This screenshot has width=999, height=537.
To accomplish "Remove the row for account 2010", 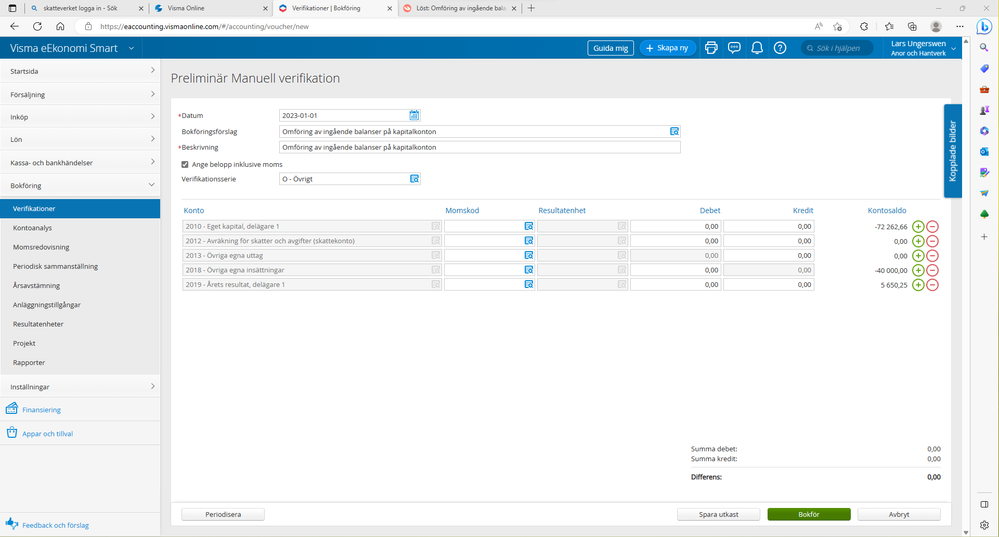I will pyautogui.click(x=932, y=227).
